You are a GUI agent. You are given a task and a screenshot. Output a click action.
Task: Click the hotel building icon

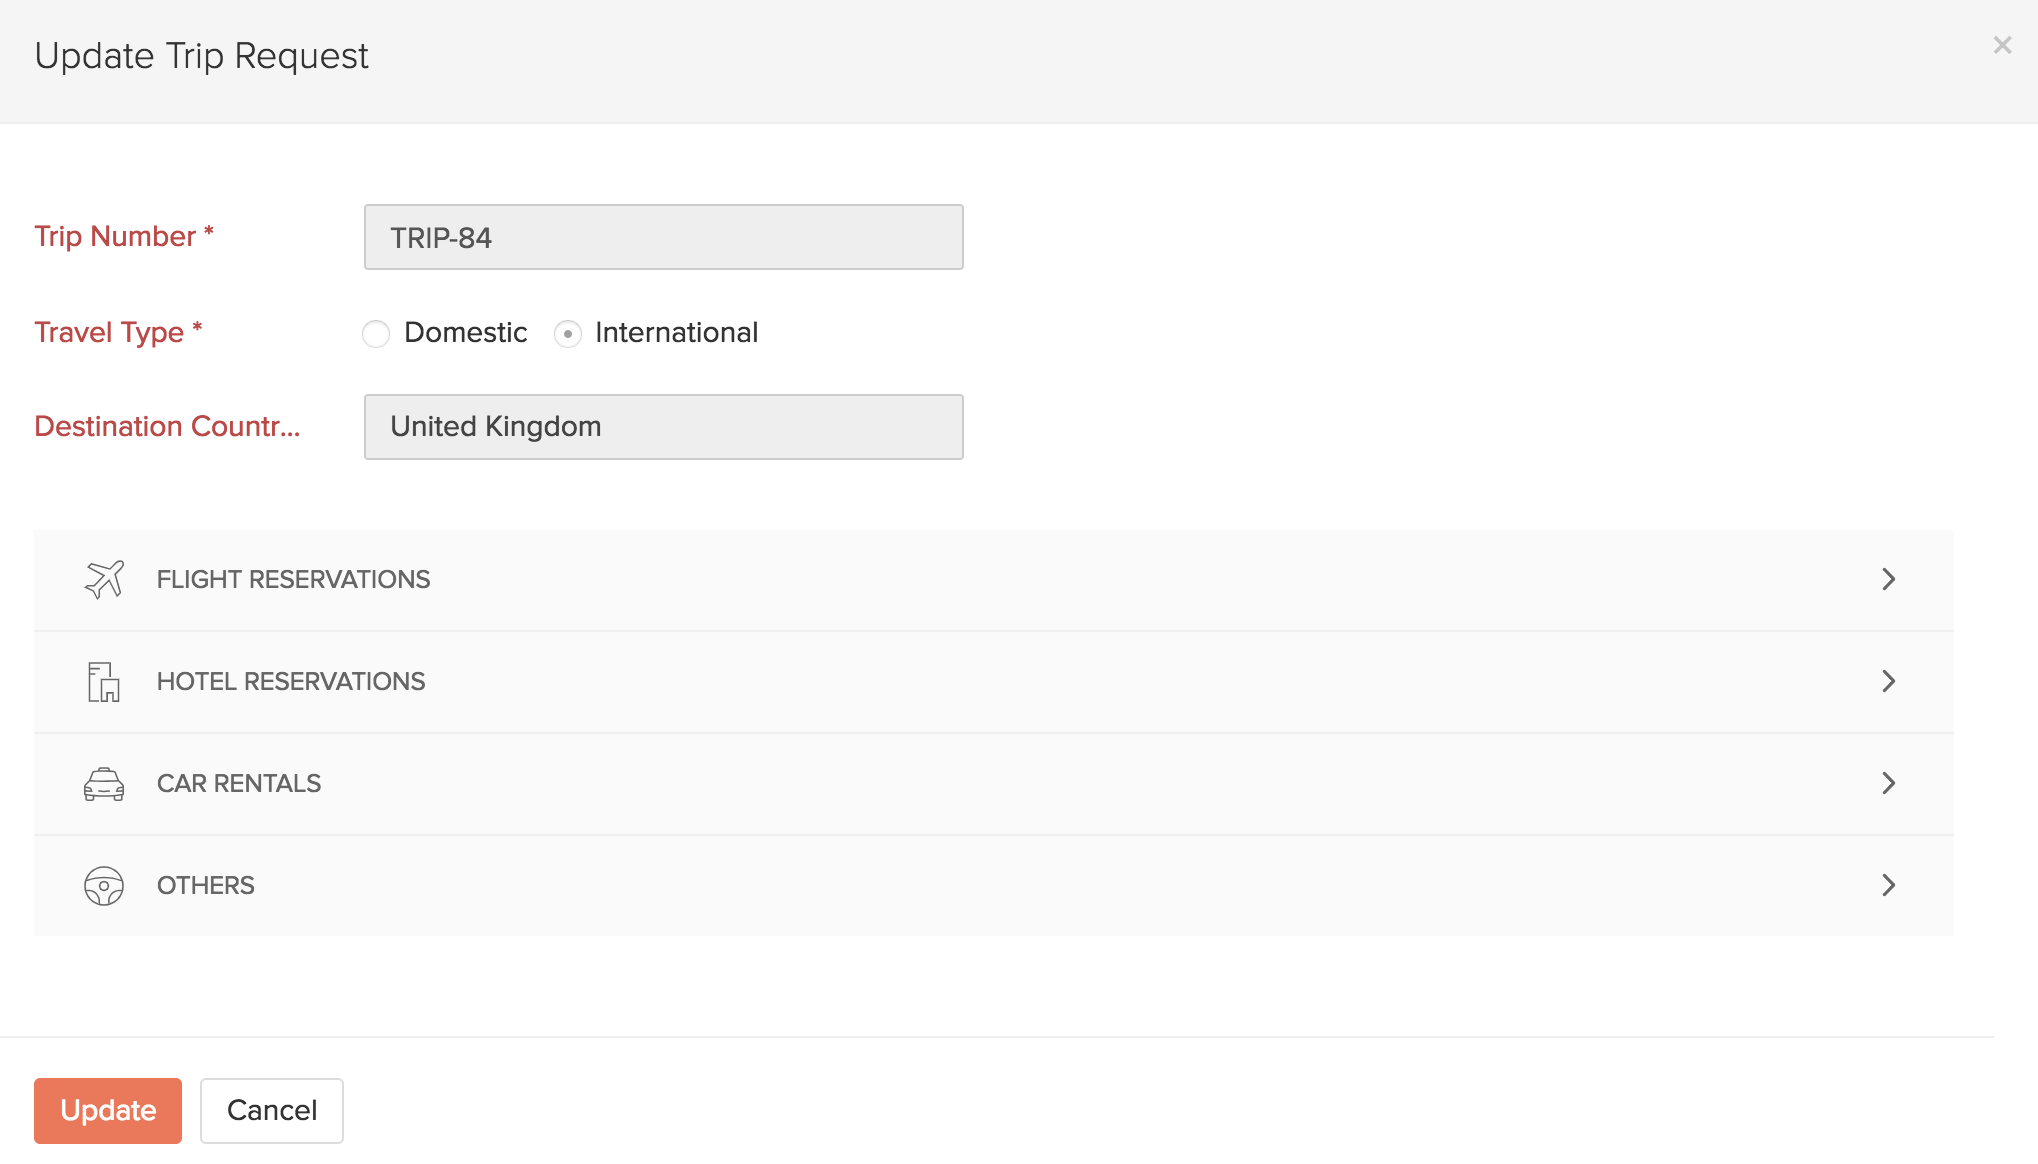[103, 682]
